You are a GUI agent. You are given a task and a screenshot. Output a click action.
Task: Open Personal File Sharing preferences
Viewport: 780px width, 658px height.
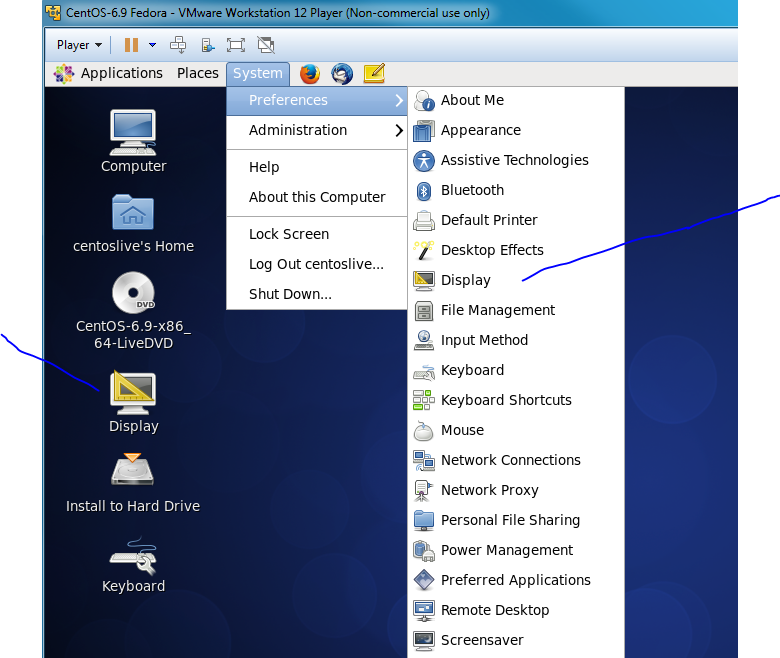click(516, 520)
